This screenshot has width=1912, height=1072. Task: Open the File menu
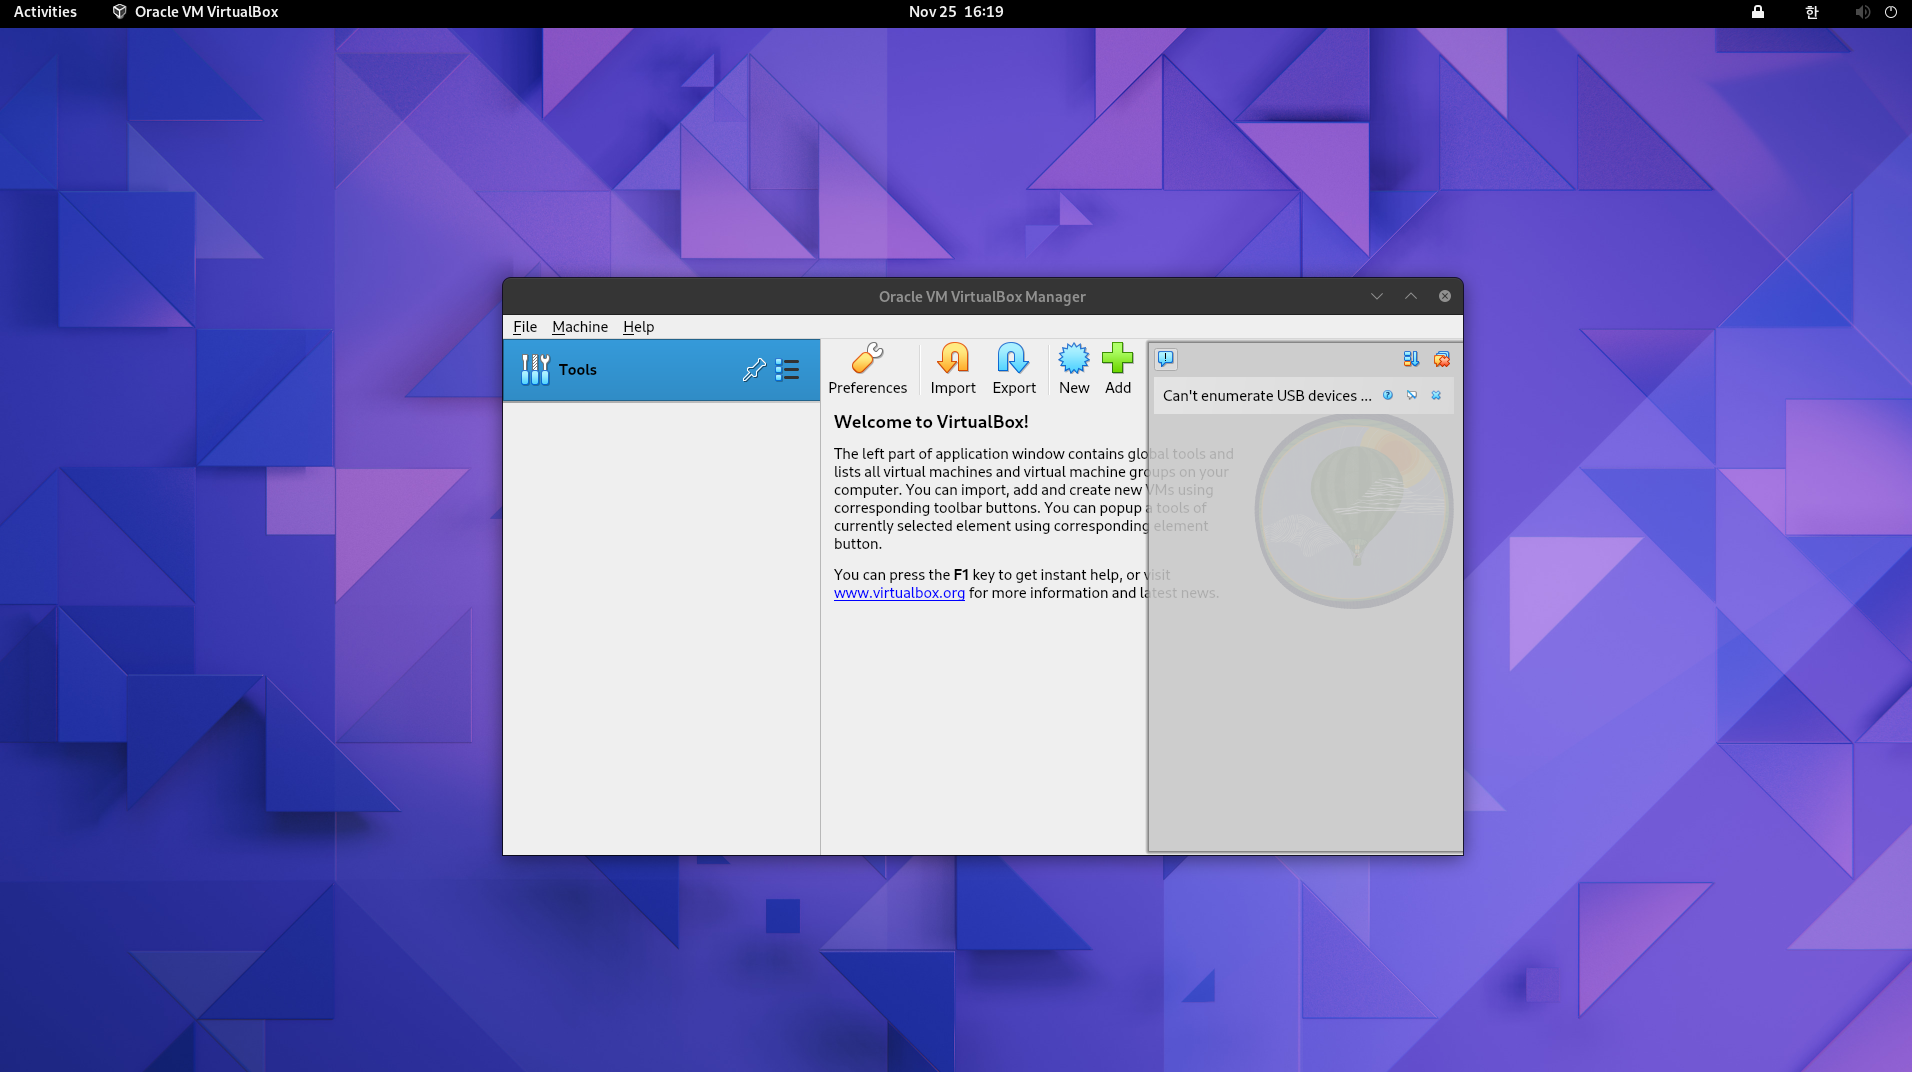(525, 327)
